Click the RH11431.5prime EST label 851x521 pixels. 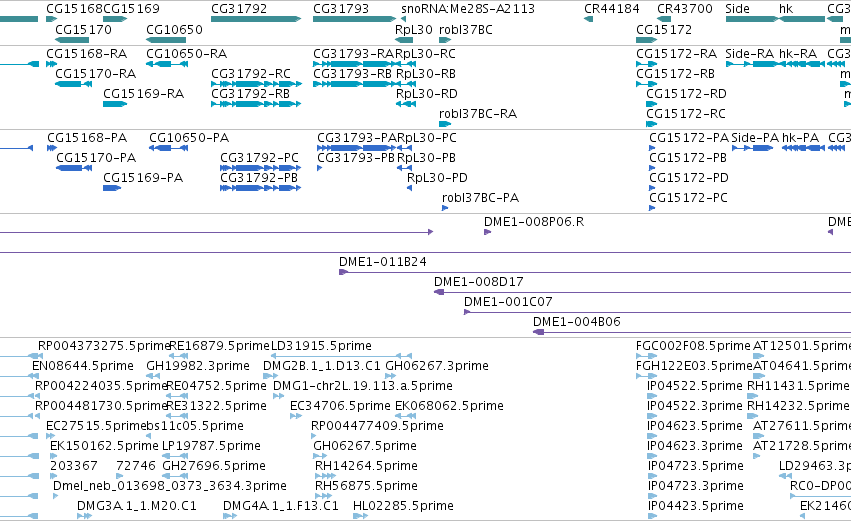[x=798, y=386]
